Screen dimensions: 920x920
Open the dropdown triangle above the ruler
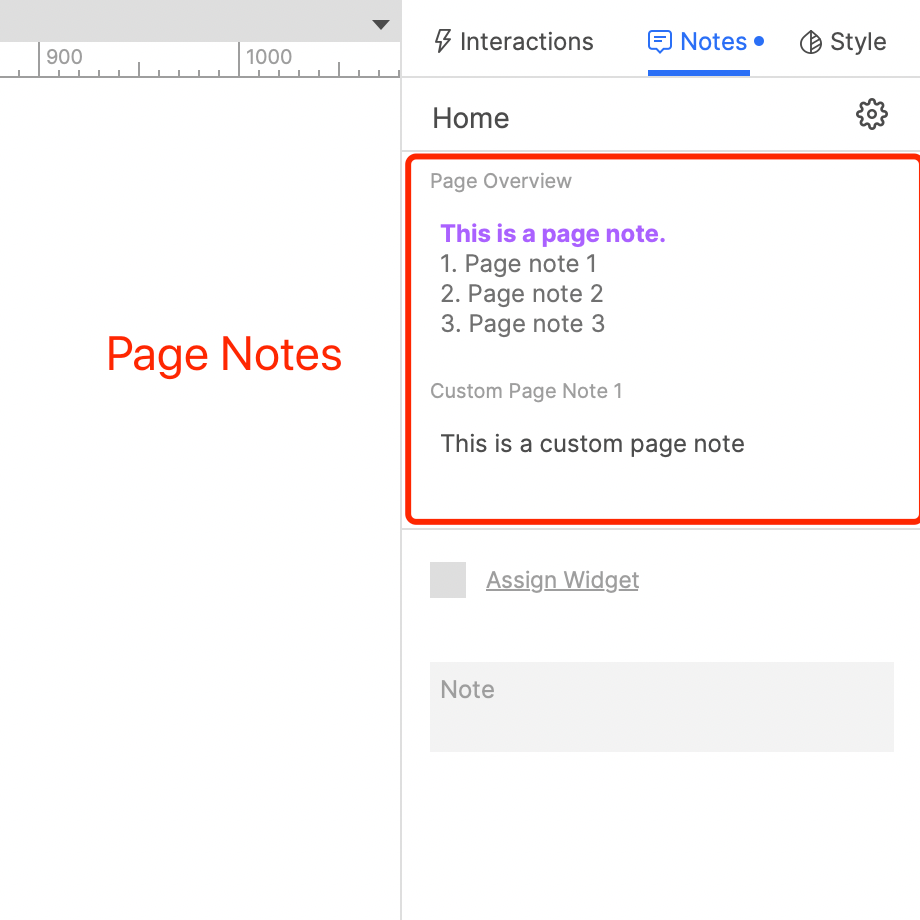[381, 24]
